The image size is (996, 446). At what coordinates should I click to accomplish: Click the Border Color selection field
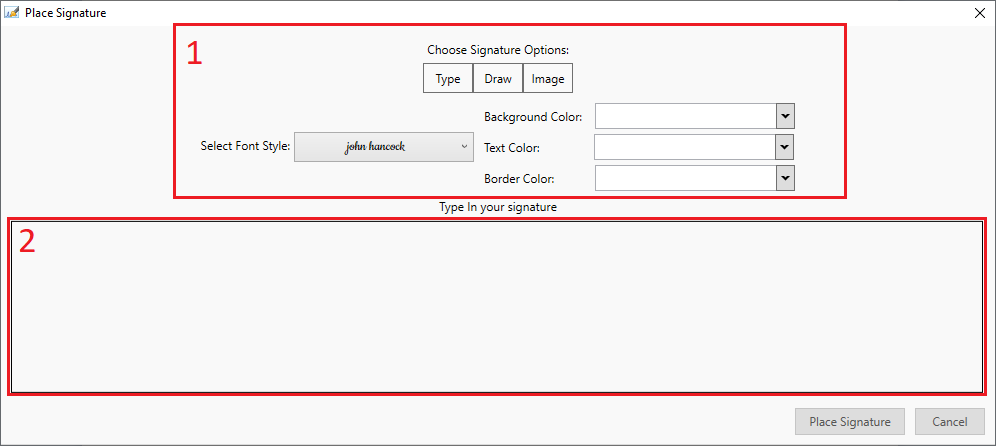(685, 178)
